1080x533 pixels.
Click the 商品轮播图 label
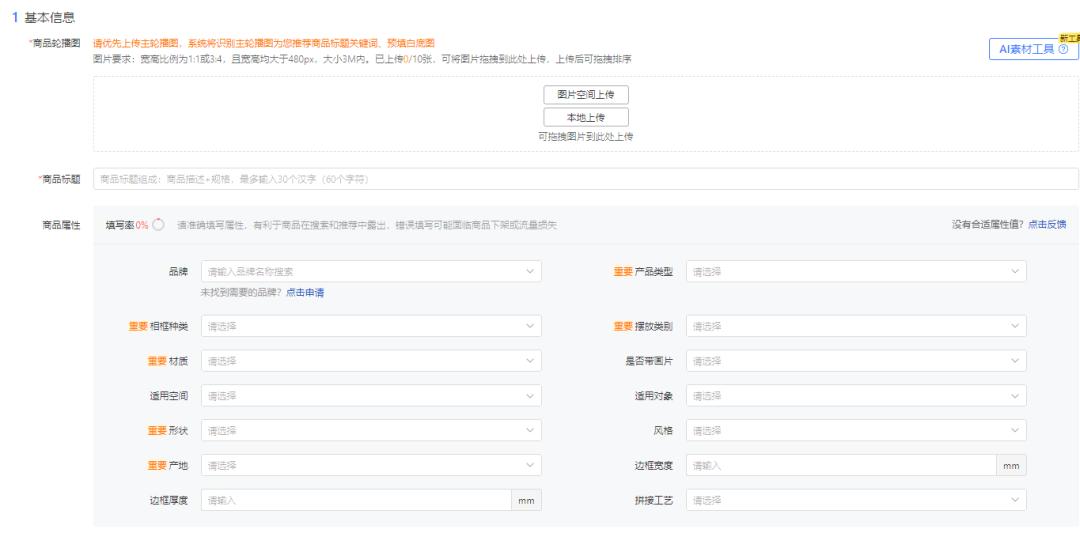55,43
